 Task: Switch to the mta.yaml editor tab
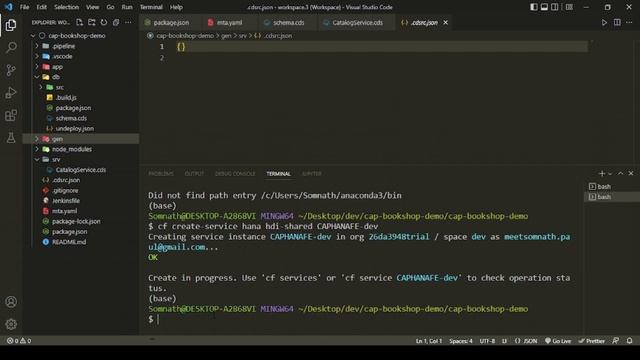click(229, 22)
